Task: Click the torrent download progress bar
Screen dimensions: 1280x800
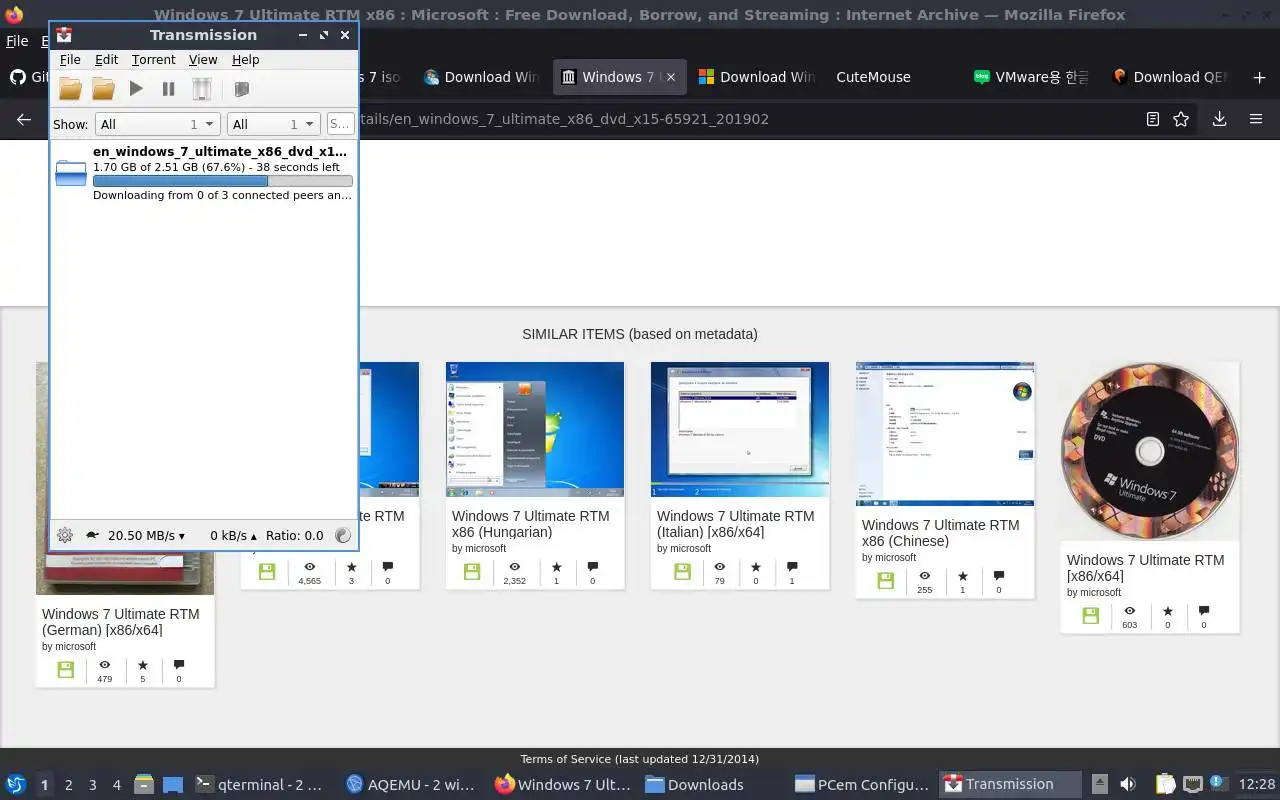Action: pyautogui.click(x=222, y=181)
